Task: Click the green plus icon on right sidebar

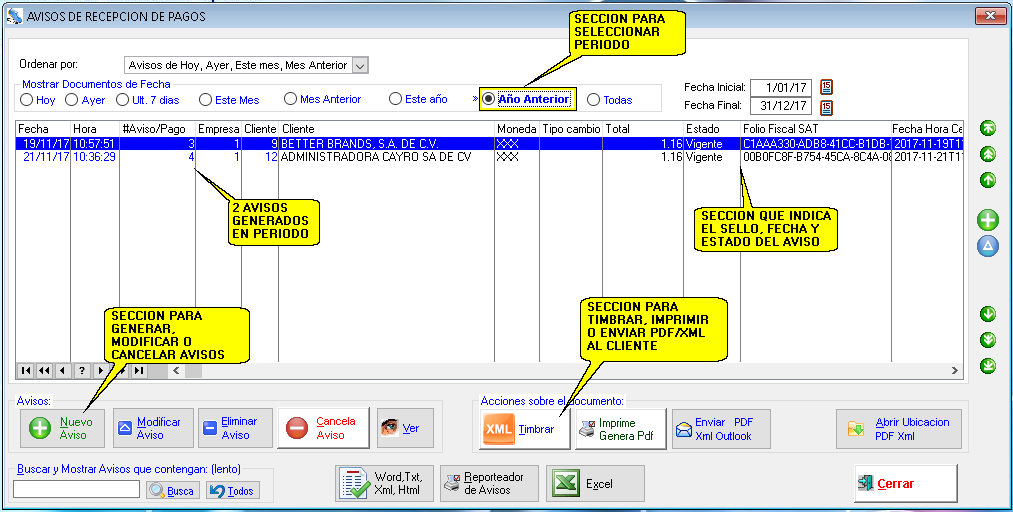Action: pos(988,221)
